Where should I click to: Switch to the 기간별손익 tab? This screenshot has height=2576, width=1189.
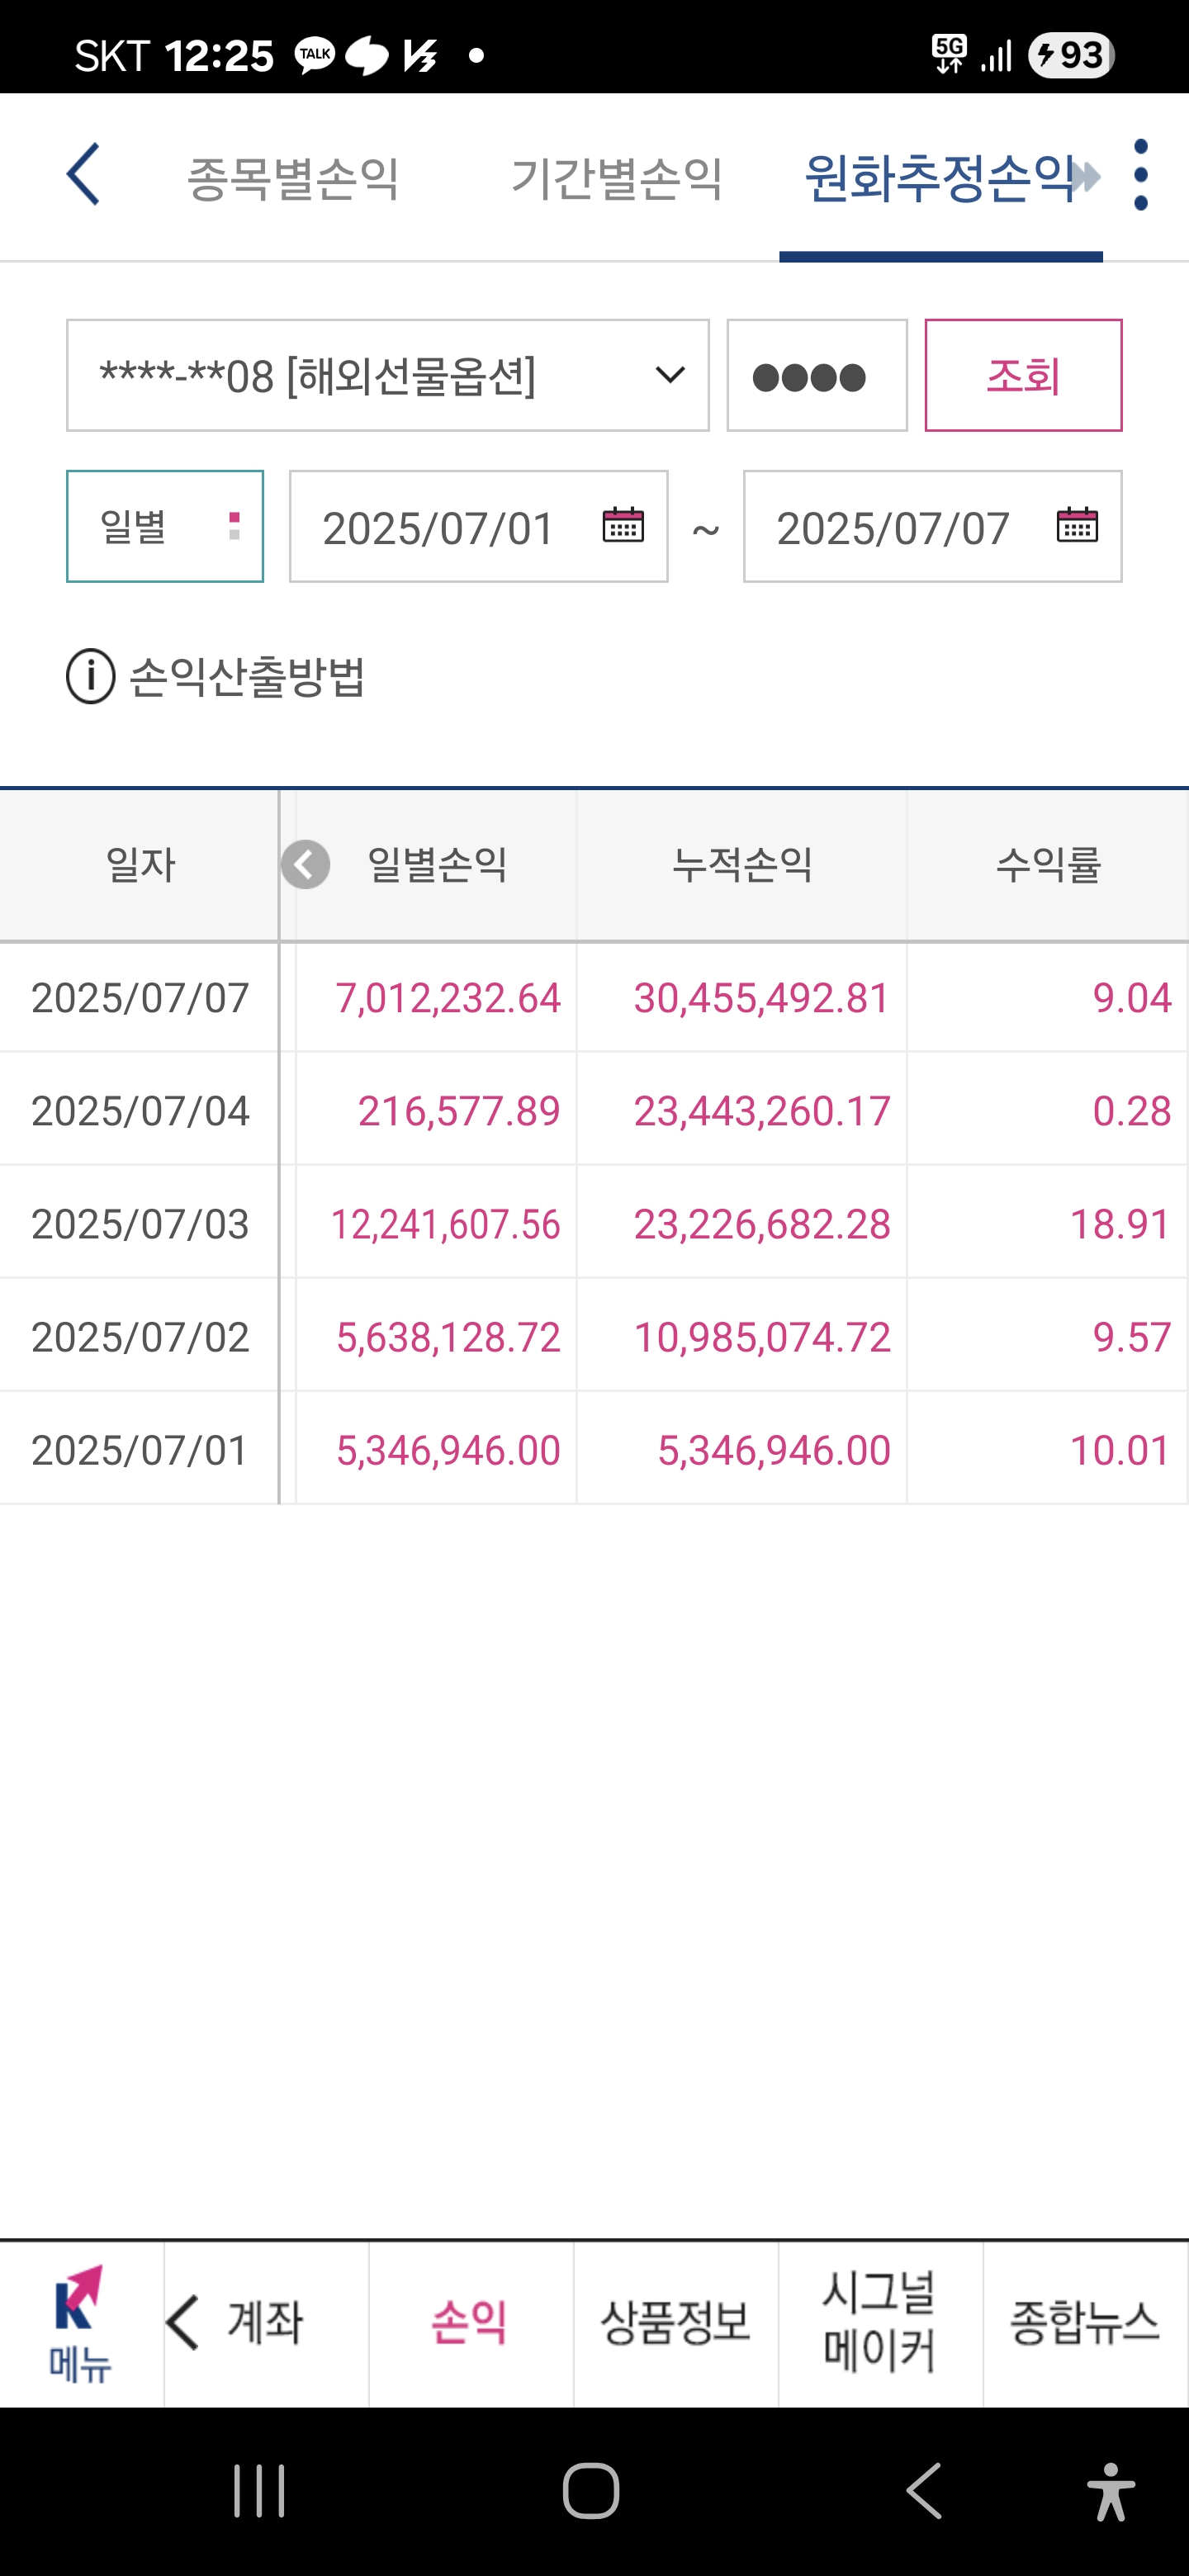(617, 178)
